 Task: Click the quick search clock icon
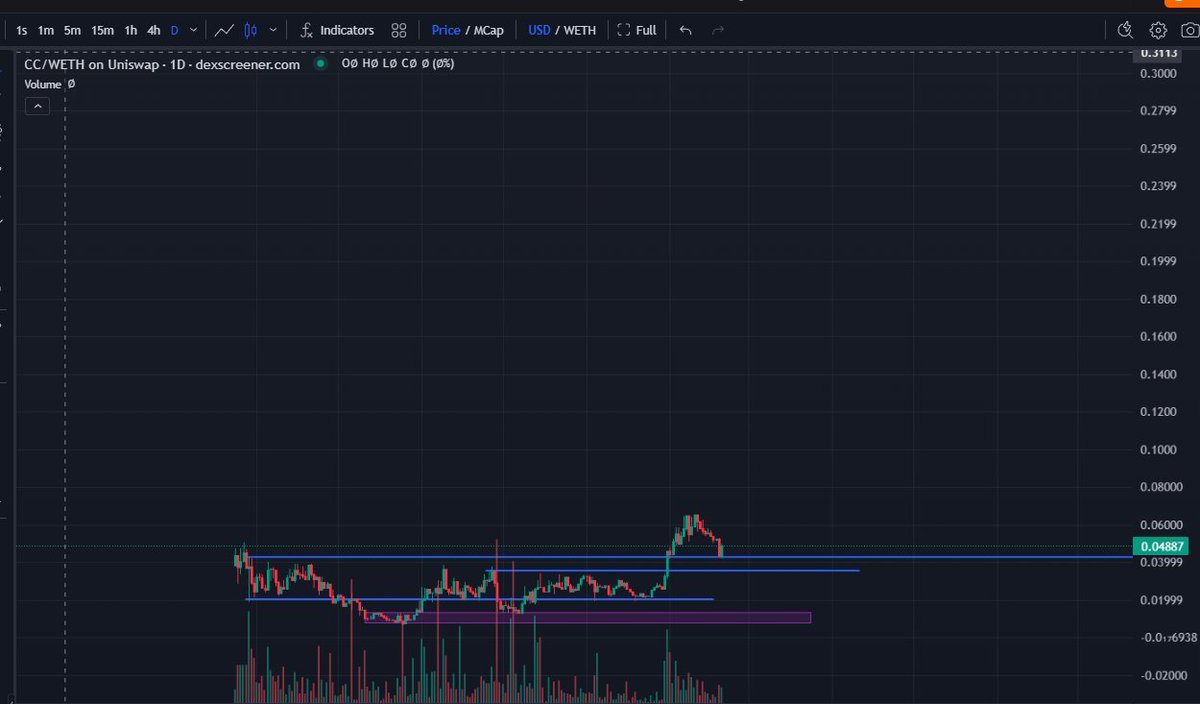(x=1125, y=30)
